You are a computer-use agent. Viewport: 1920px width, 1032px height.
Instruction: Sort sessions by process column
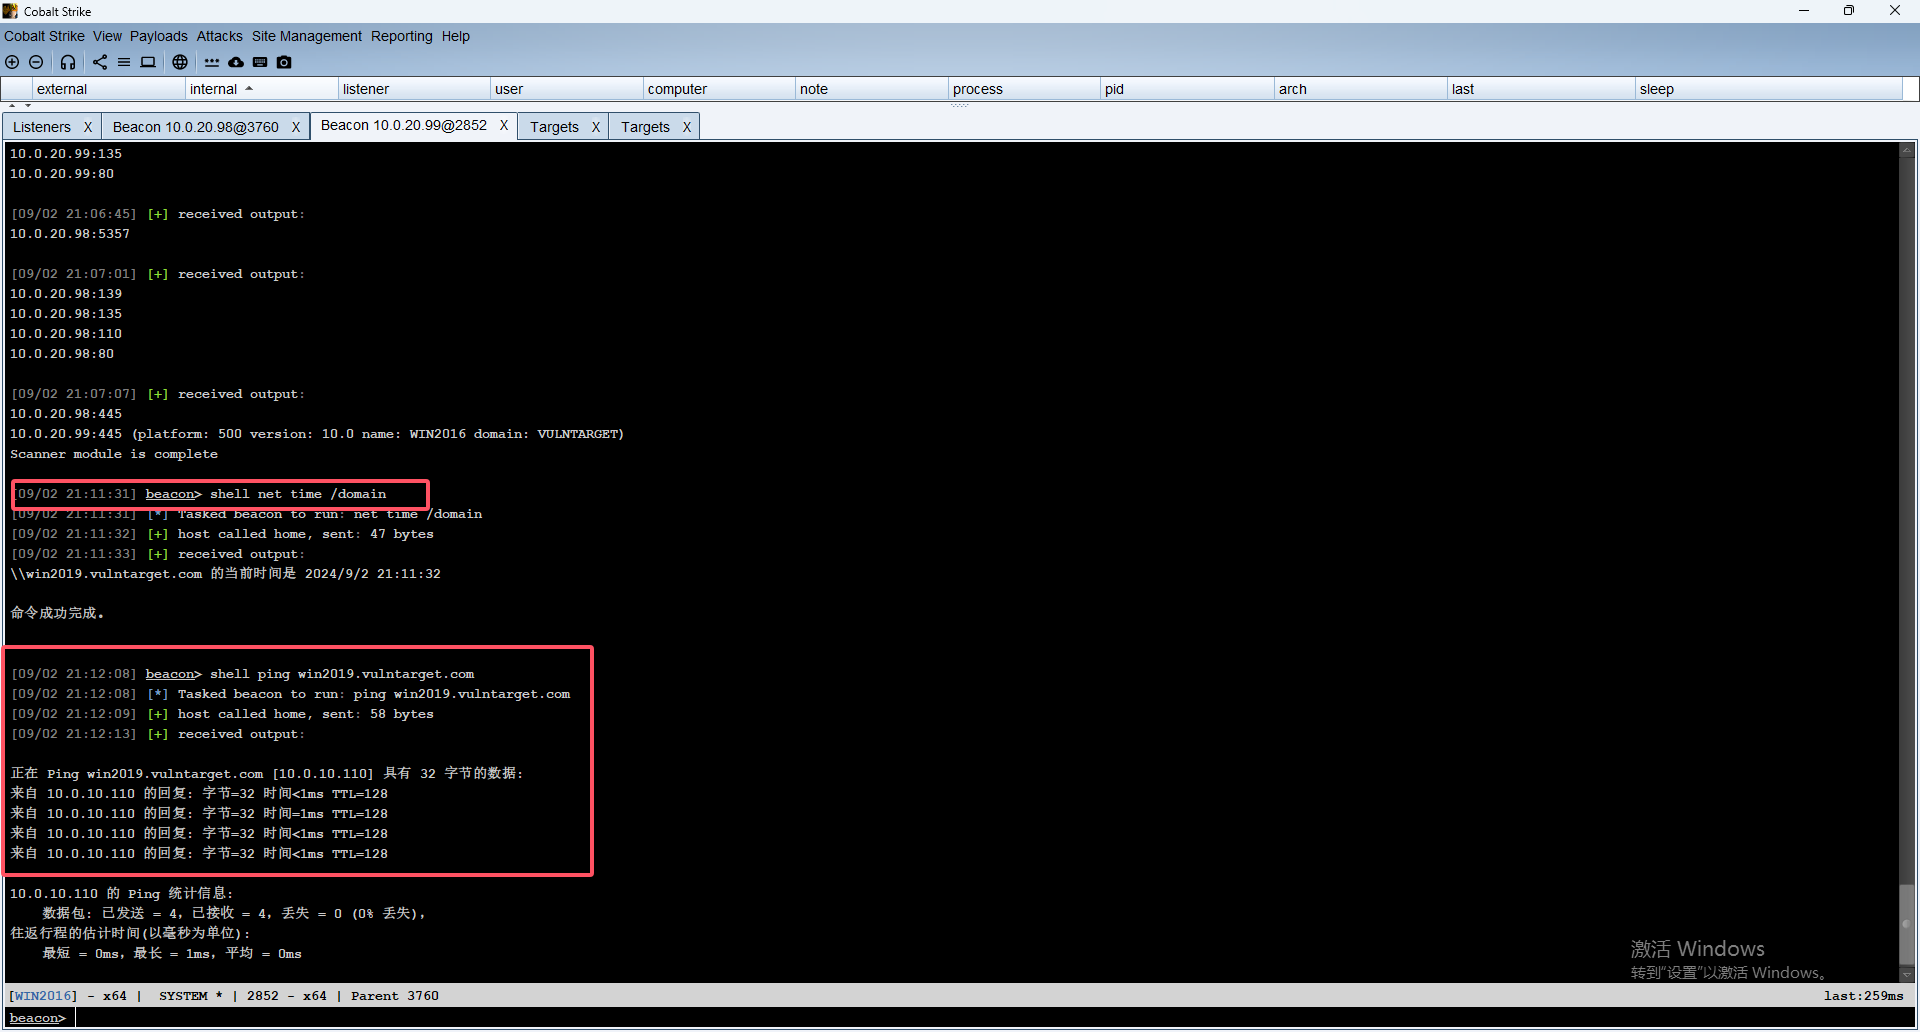pos(1025,89)
